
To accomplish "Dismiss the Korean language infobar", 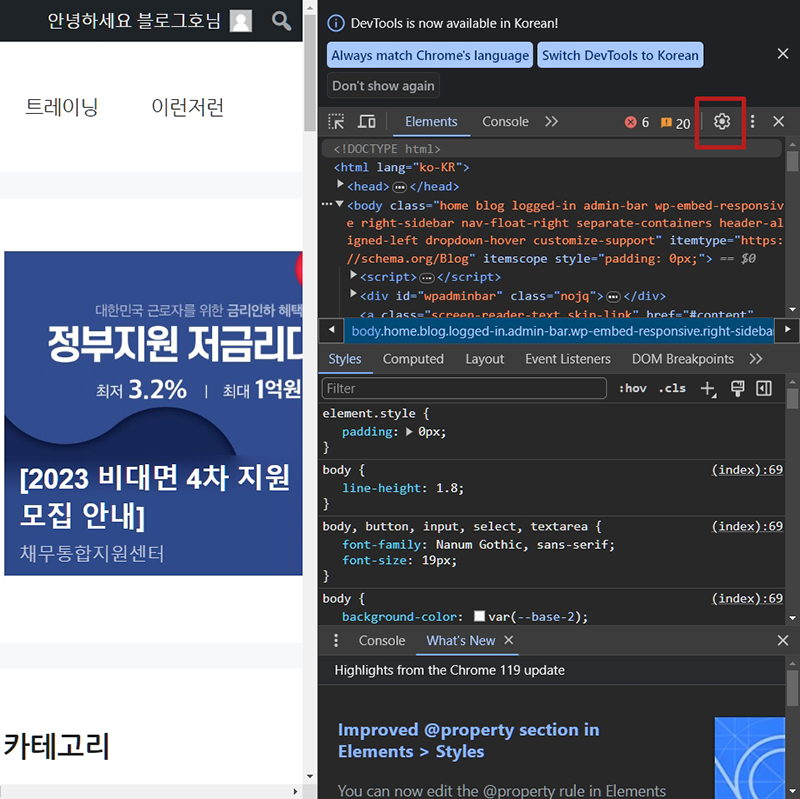I will [x=783, y=54].
